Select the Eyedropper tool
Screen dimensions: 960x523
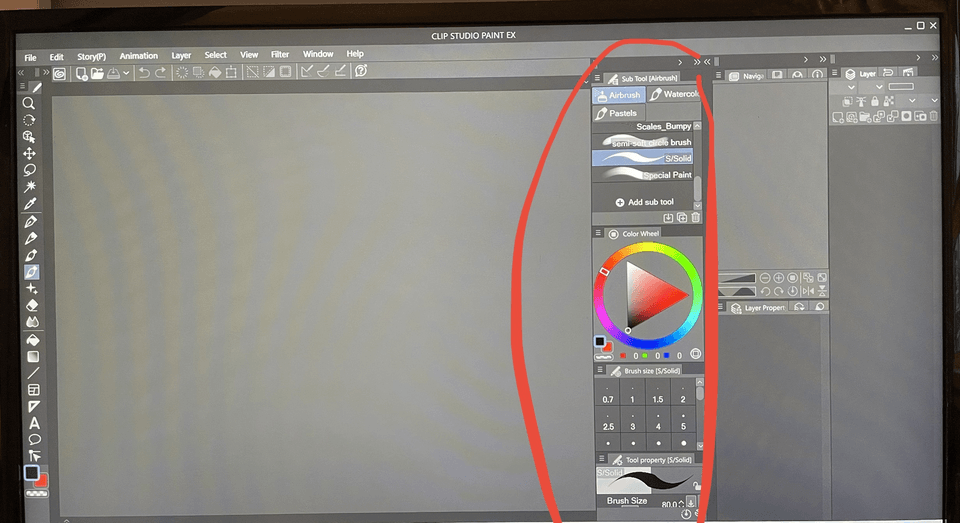(29, 203)
